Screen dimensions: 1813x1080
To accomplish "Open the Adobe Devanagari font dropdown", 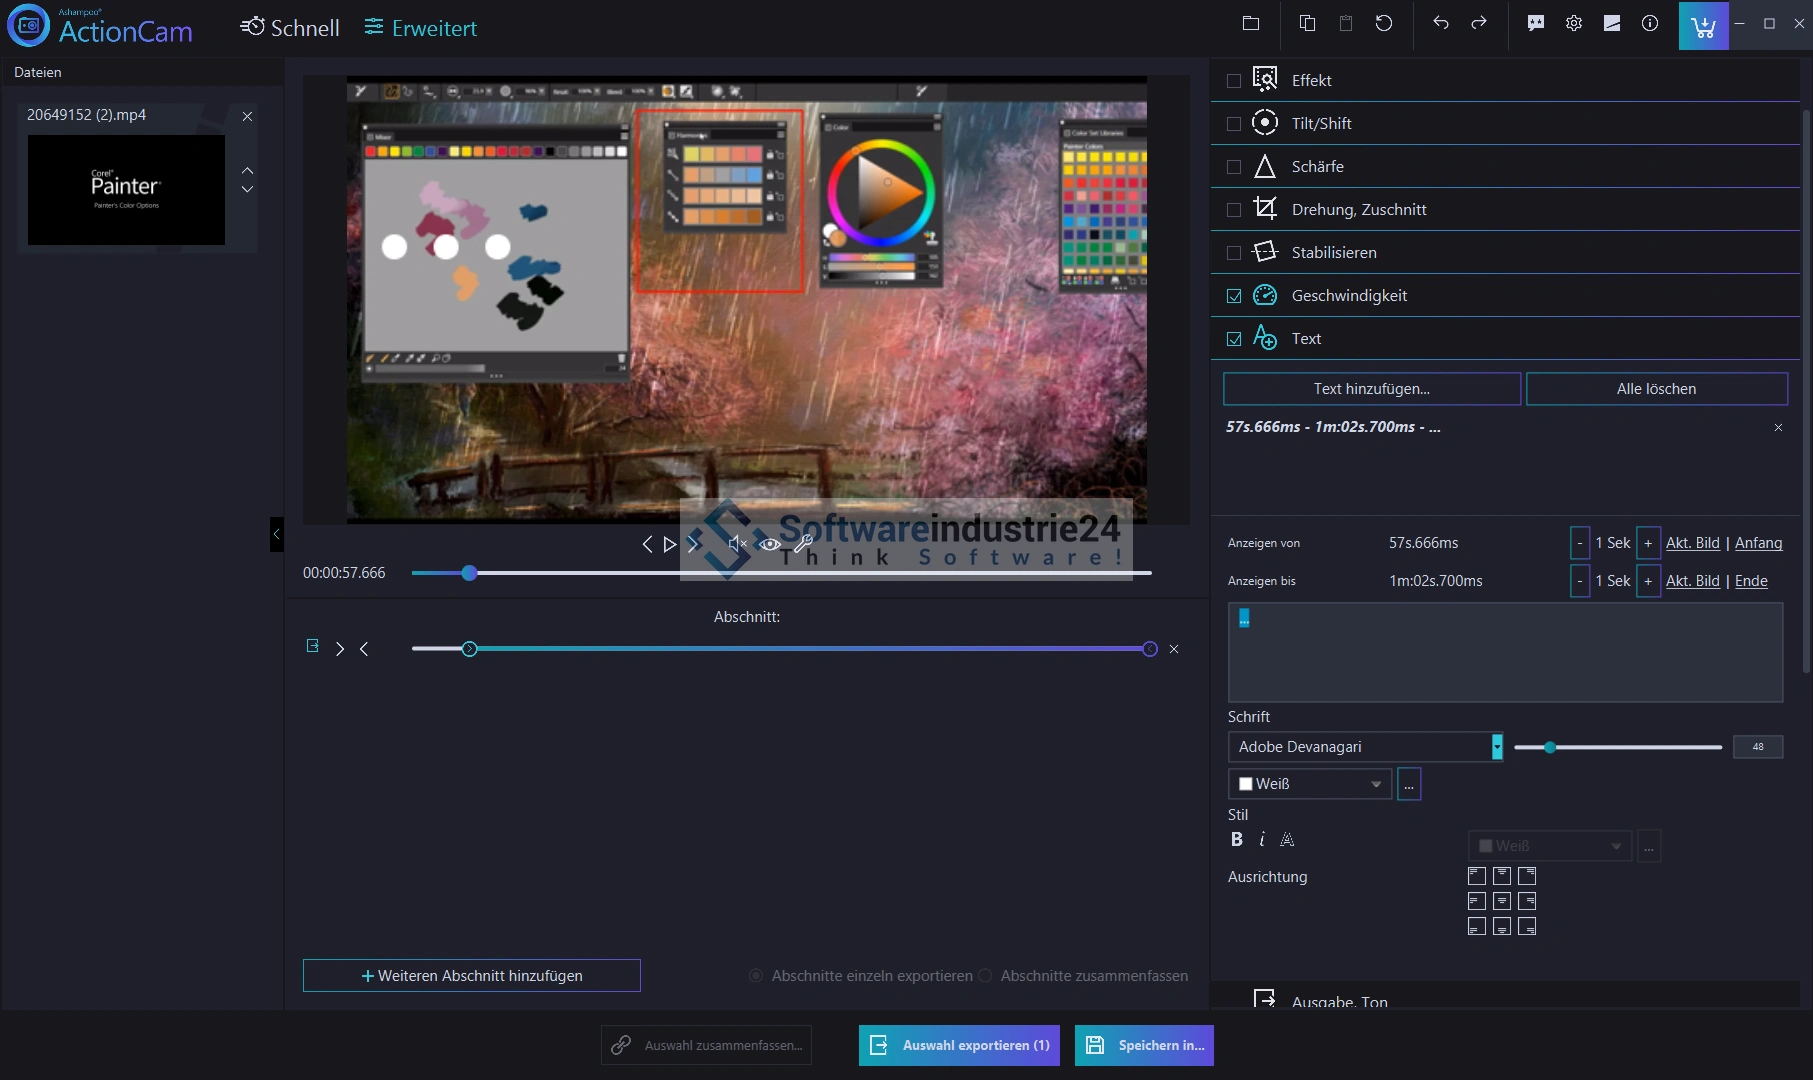I will coord(1496,747).
